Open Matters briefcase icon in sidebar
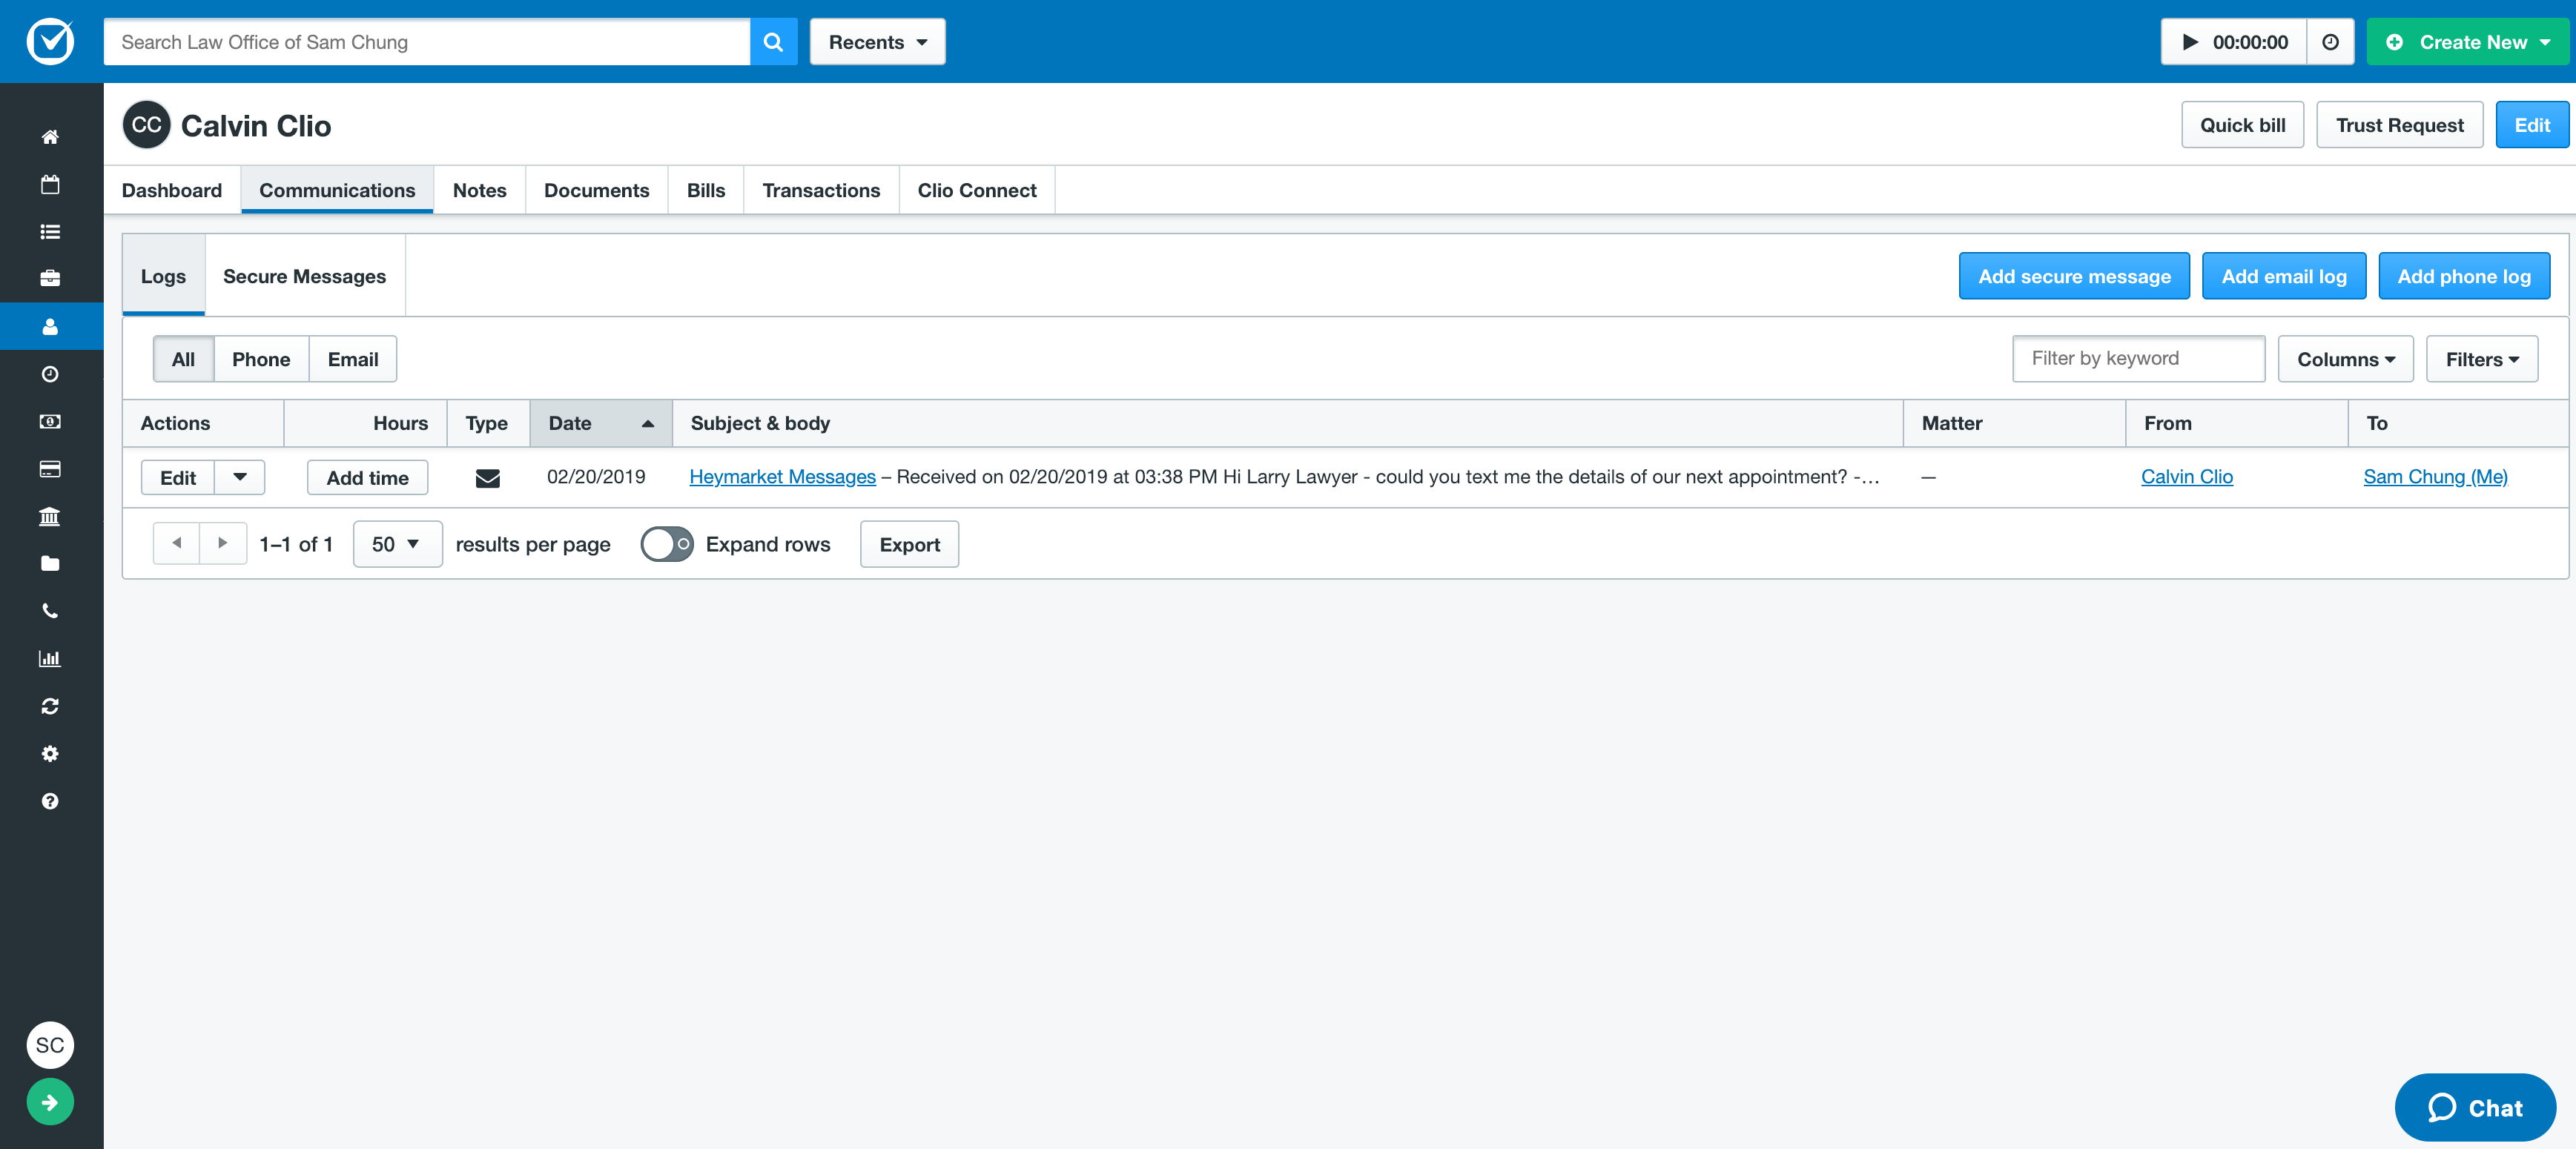This screenshot has width=2576, height=1149. coord(50,279)
